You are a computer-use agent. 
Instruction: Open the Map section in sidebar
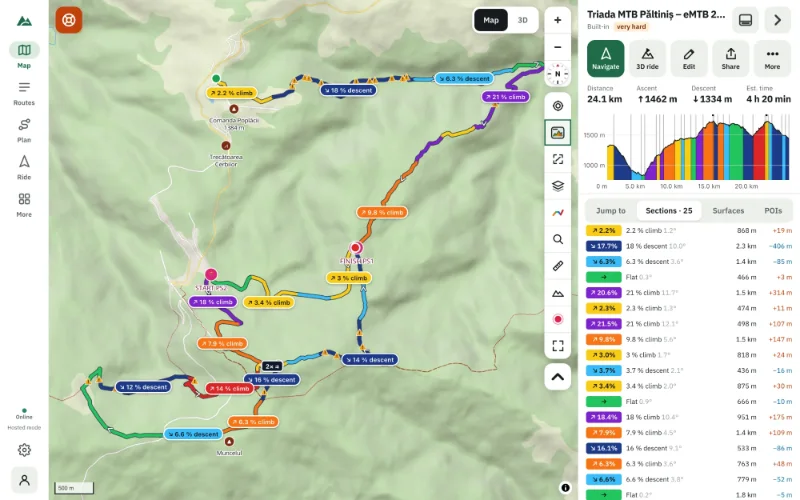pyautogui.click(x=24, y=55)
